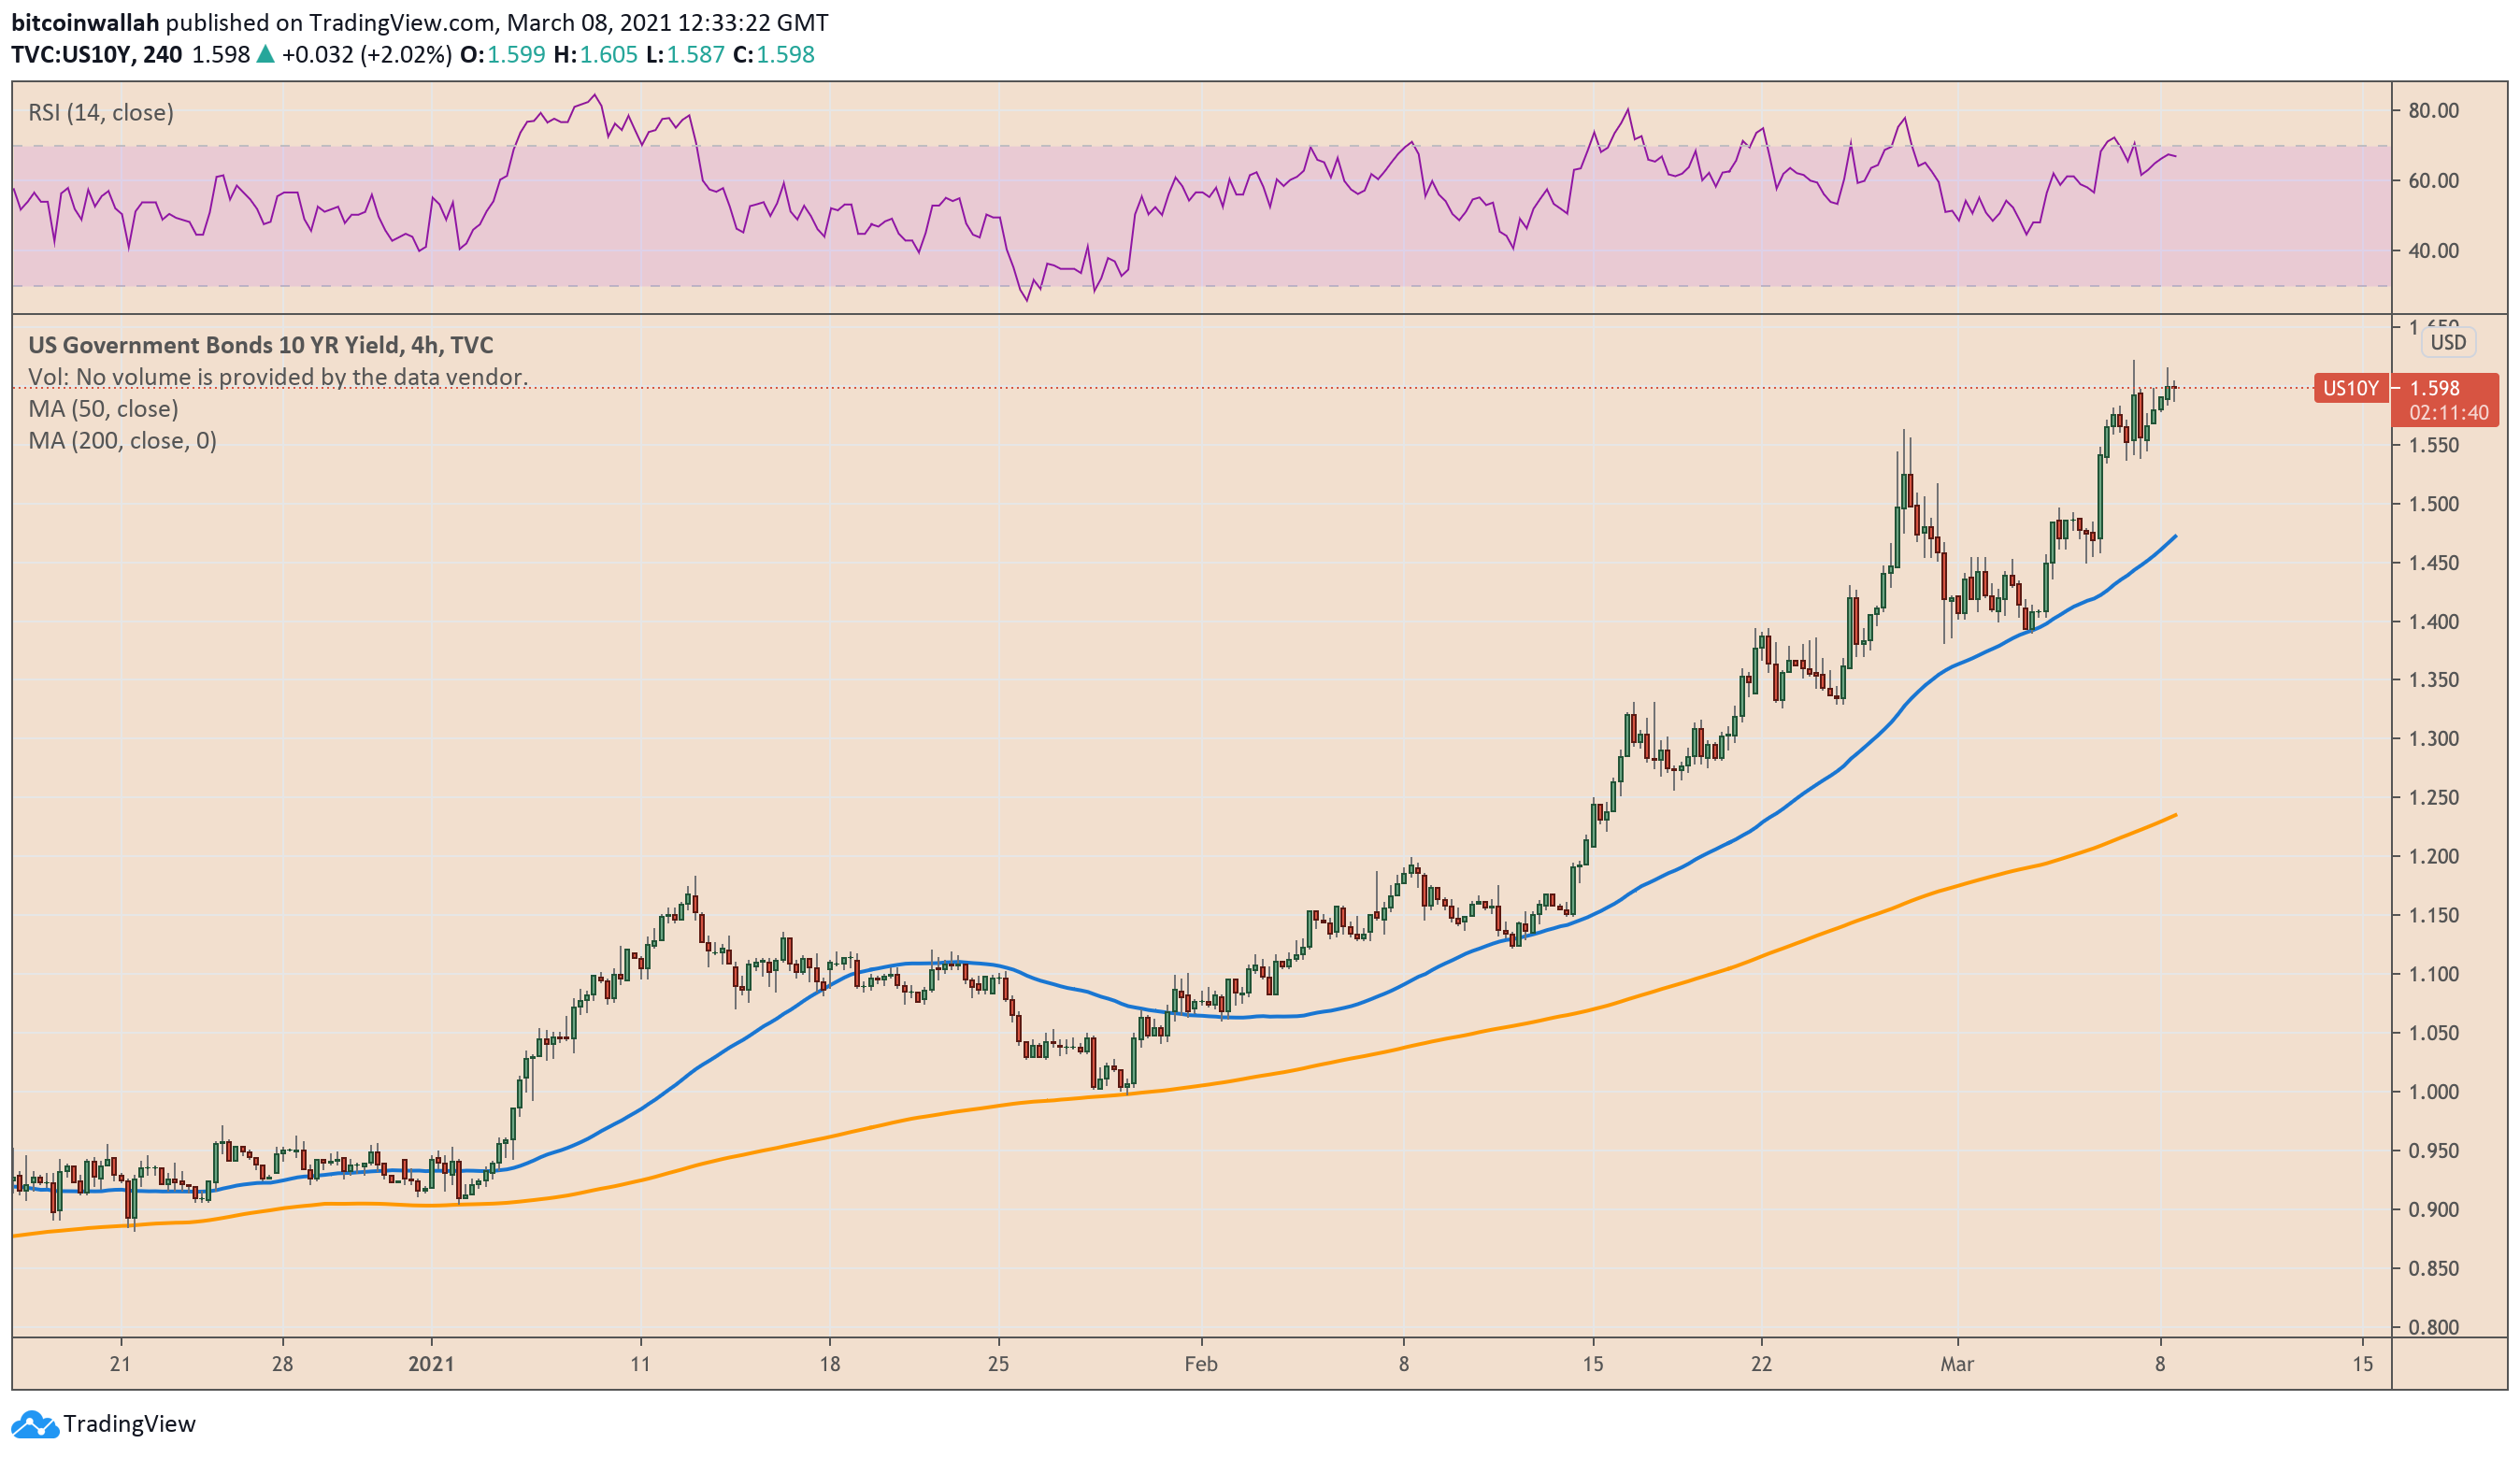Image resolution: width=2520 pixels, height=1458 pixels.
Task: Click the US Government Bonds 10 YR Yield title
Action: tap(261, 345)
